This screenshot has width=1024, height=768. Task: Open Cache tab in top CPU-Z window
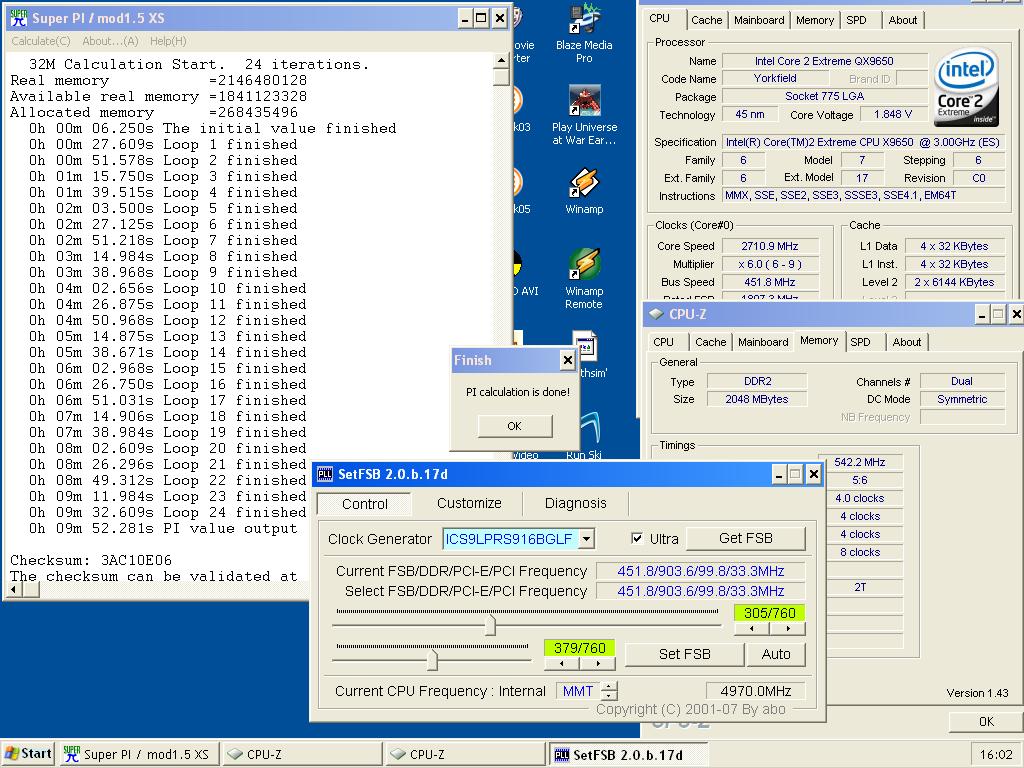(707, 20)
